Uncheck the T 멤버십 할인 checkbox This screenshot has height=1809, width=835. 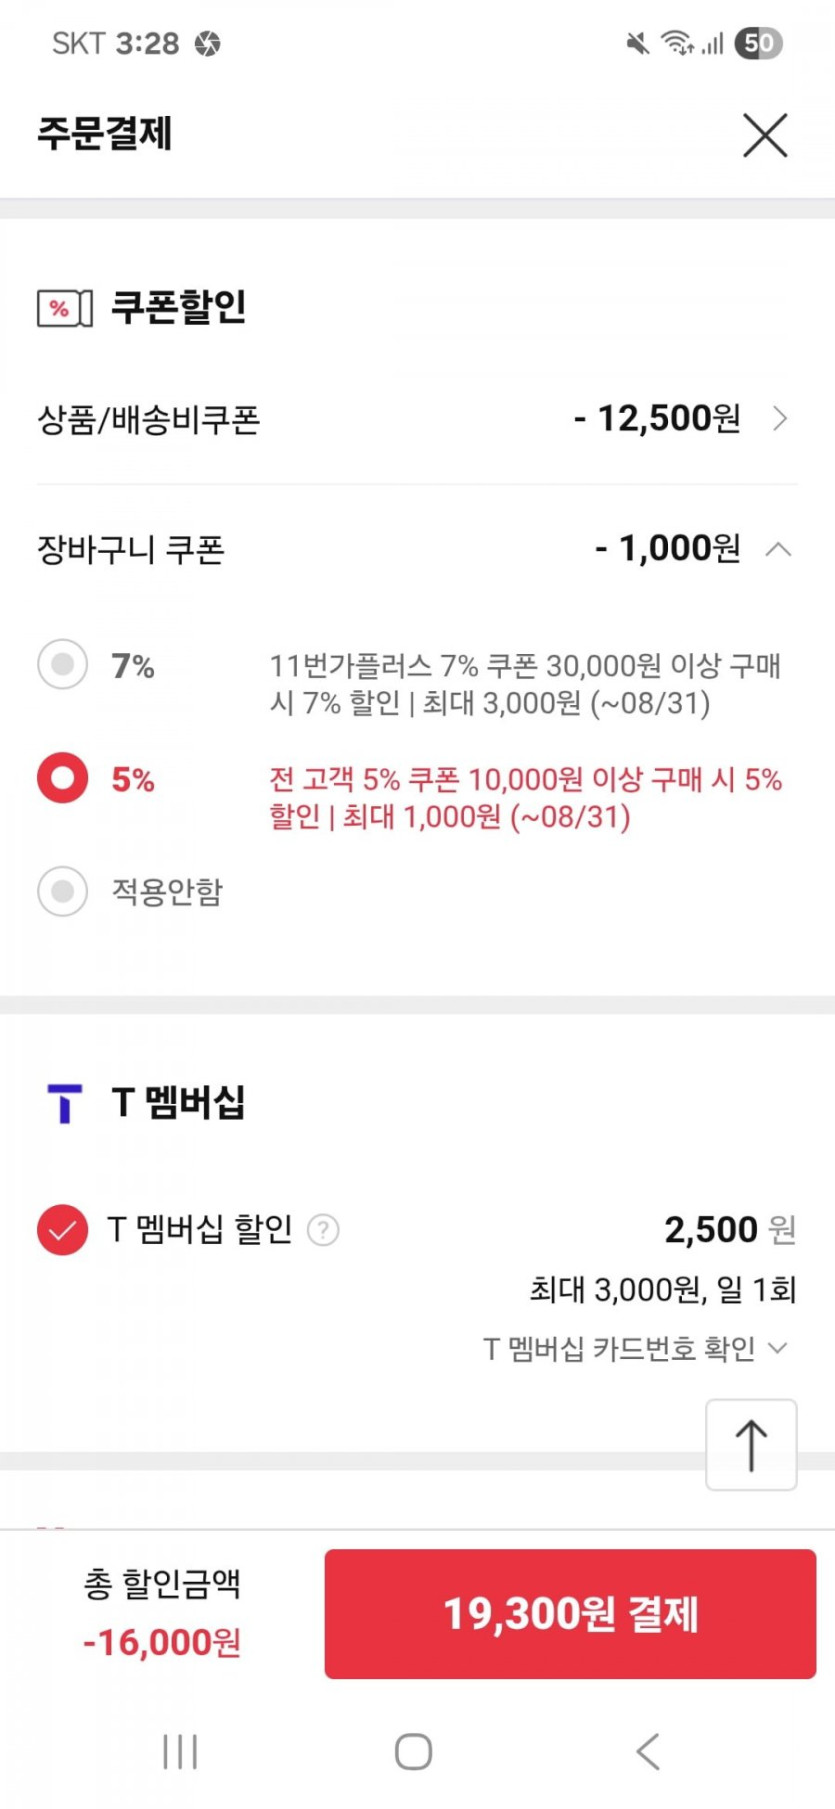point(62,1230)
